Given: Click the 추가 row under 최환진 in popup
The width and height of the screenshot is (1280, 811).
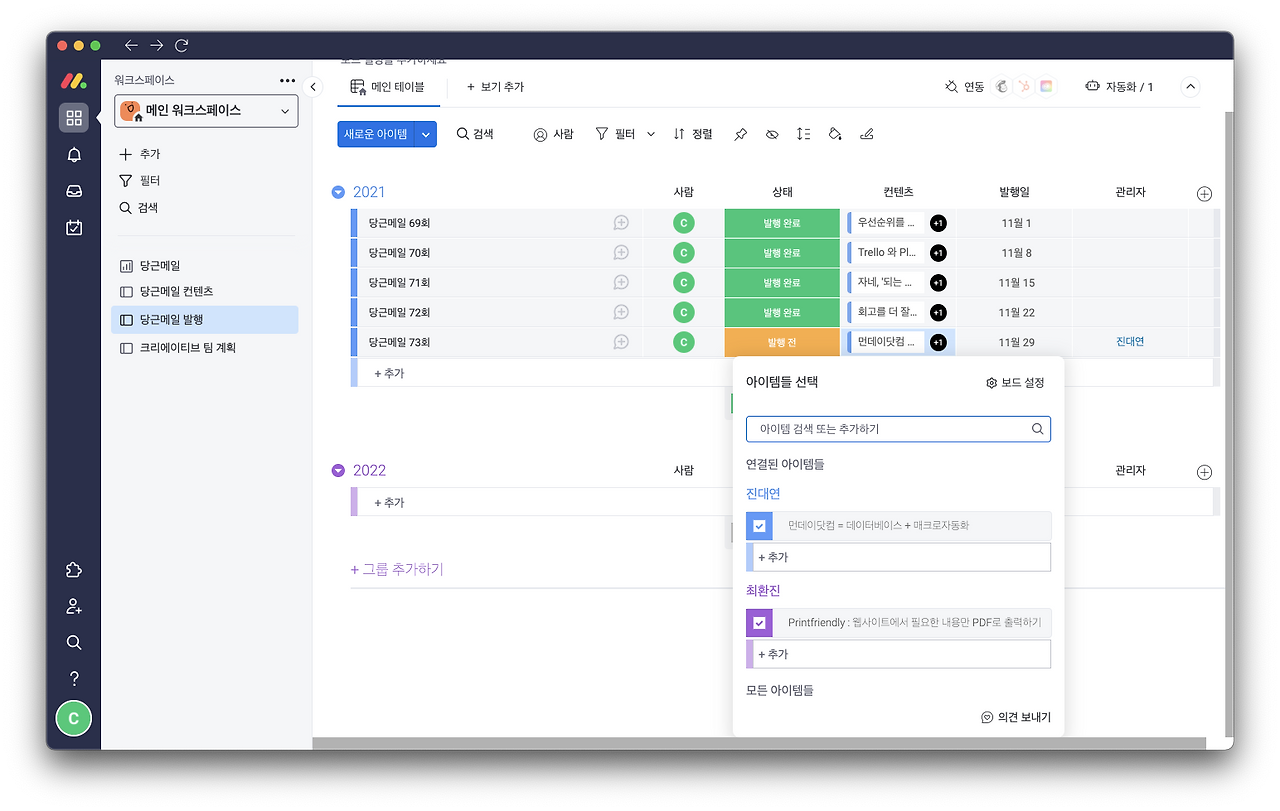Looking at the screenshot, I should (x=898, y=654).
